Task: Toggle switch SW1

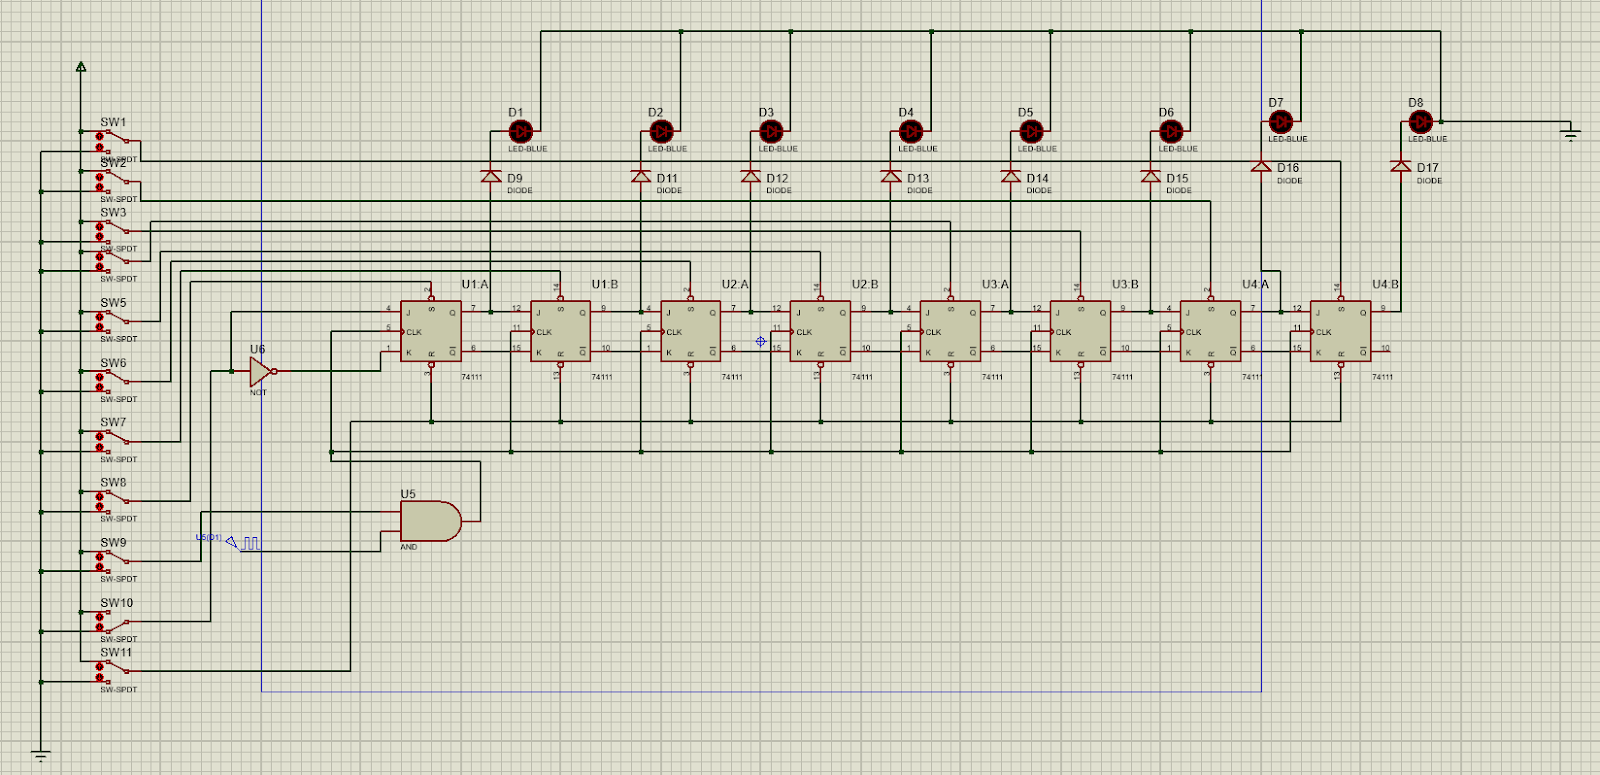Action: 114,141
